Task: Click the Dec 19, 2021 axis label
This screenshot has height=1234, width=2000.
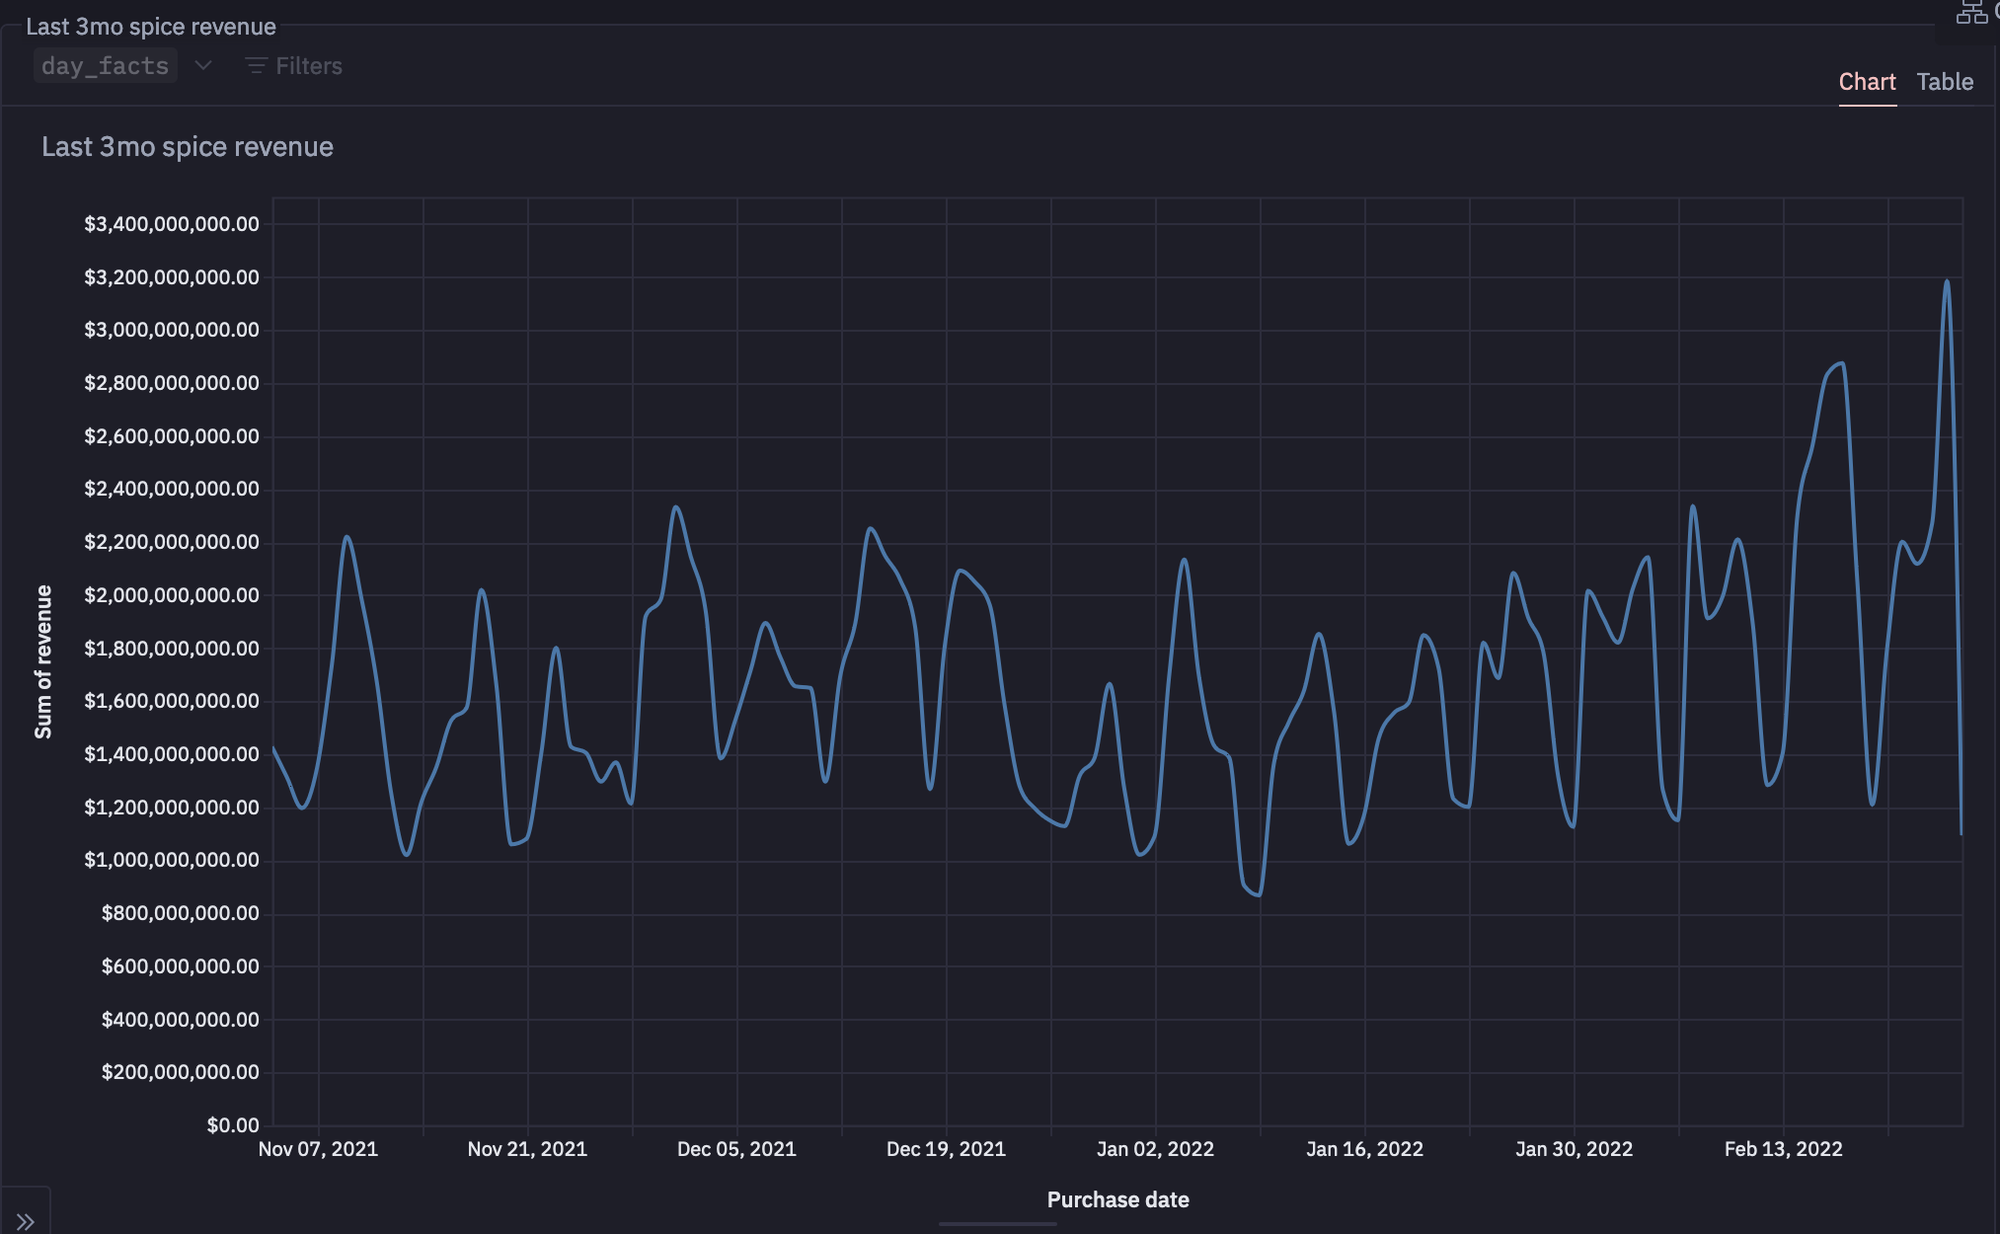Action: click(946, 1149)
